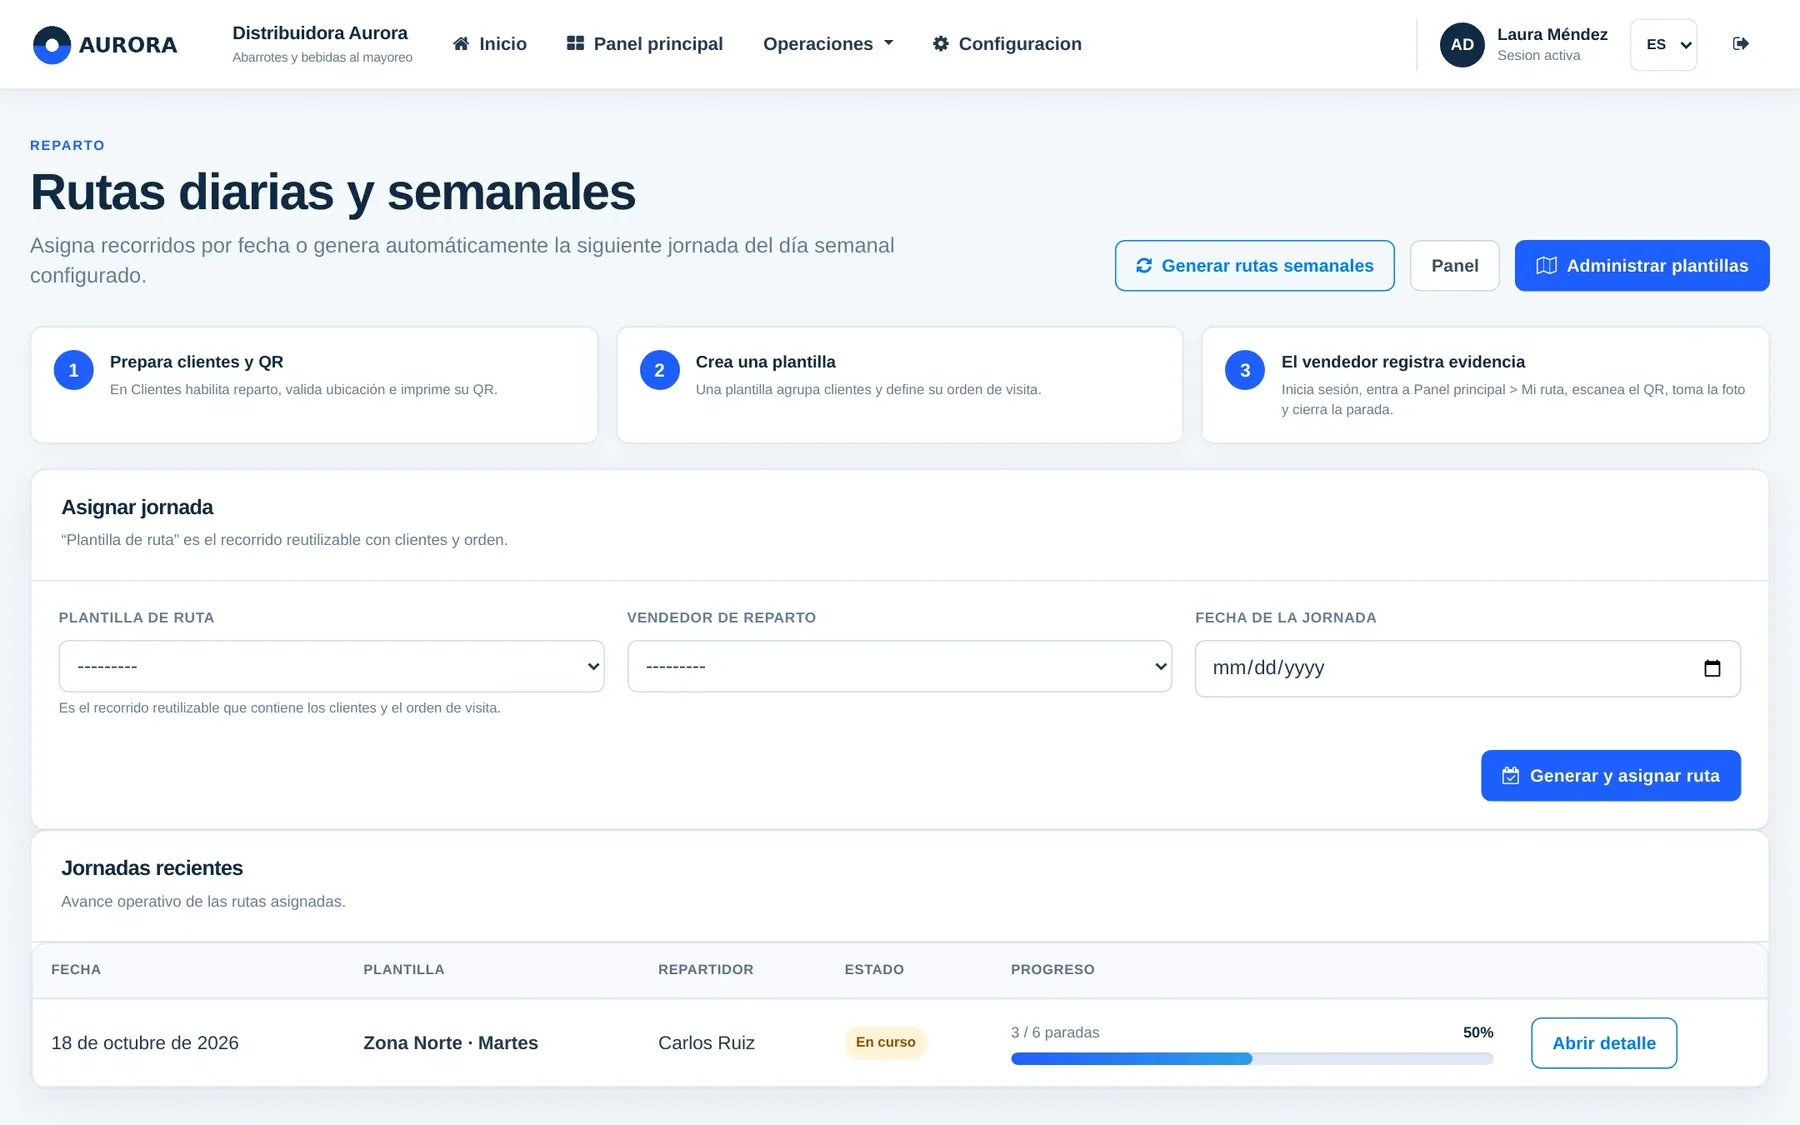The width and height of the screenshot is (1800, 1125).
Task: Click the Carlos Ruiz repartidor cell
Action: pos(706,1043)
